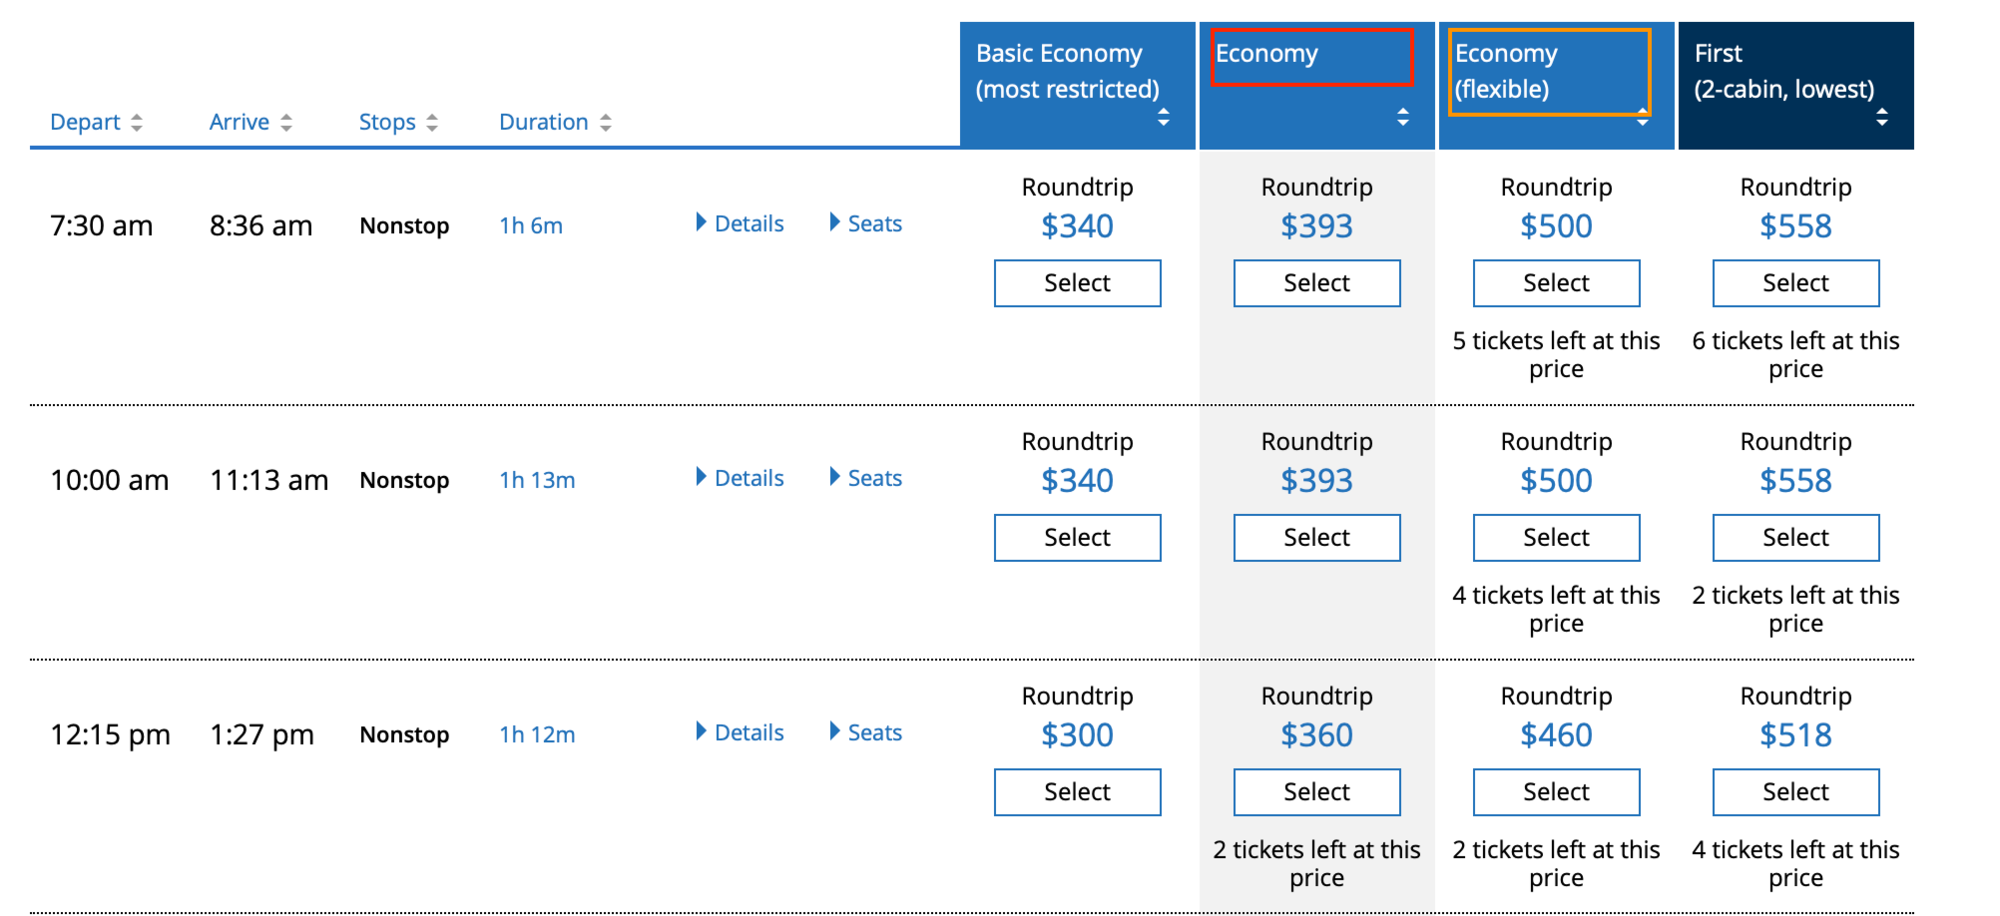
Task: Sort Economy (flexible) column arrows
Action: point(1642,117)
